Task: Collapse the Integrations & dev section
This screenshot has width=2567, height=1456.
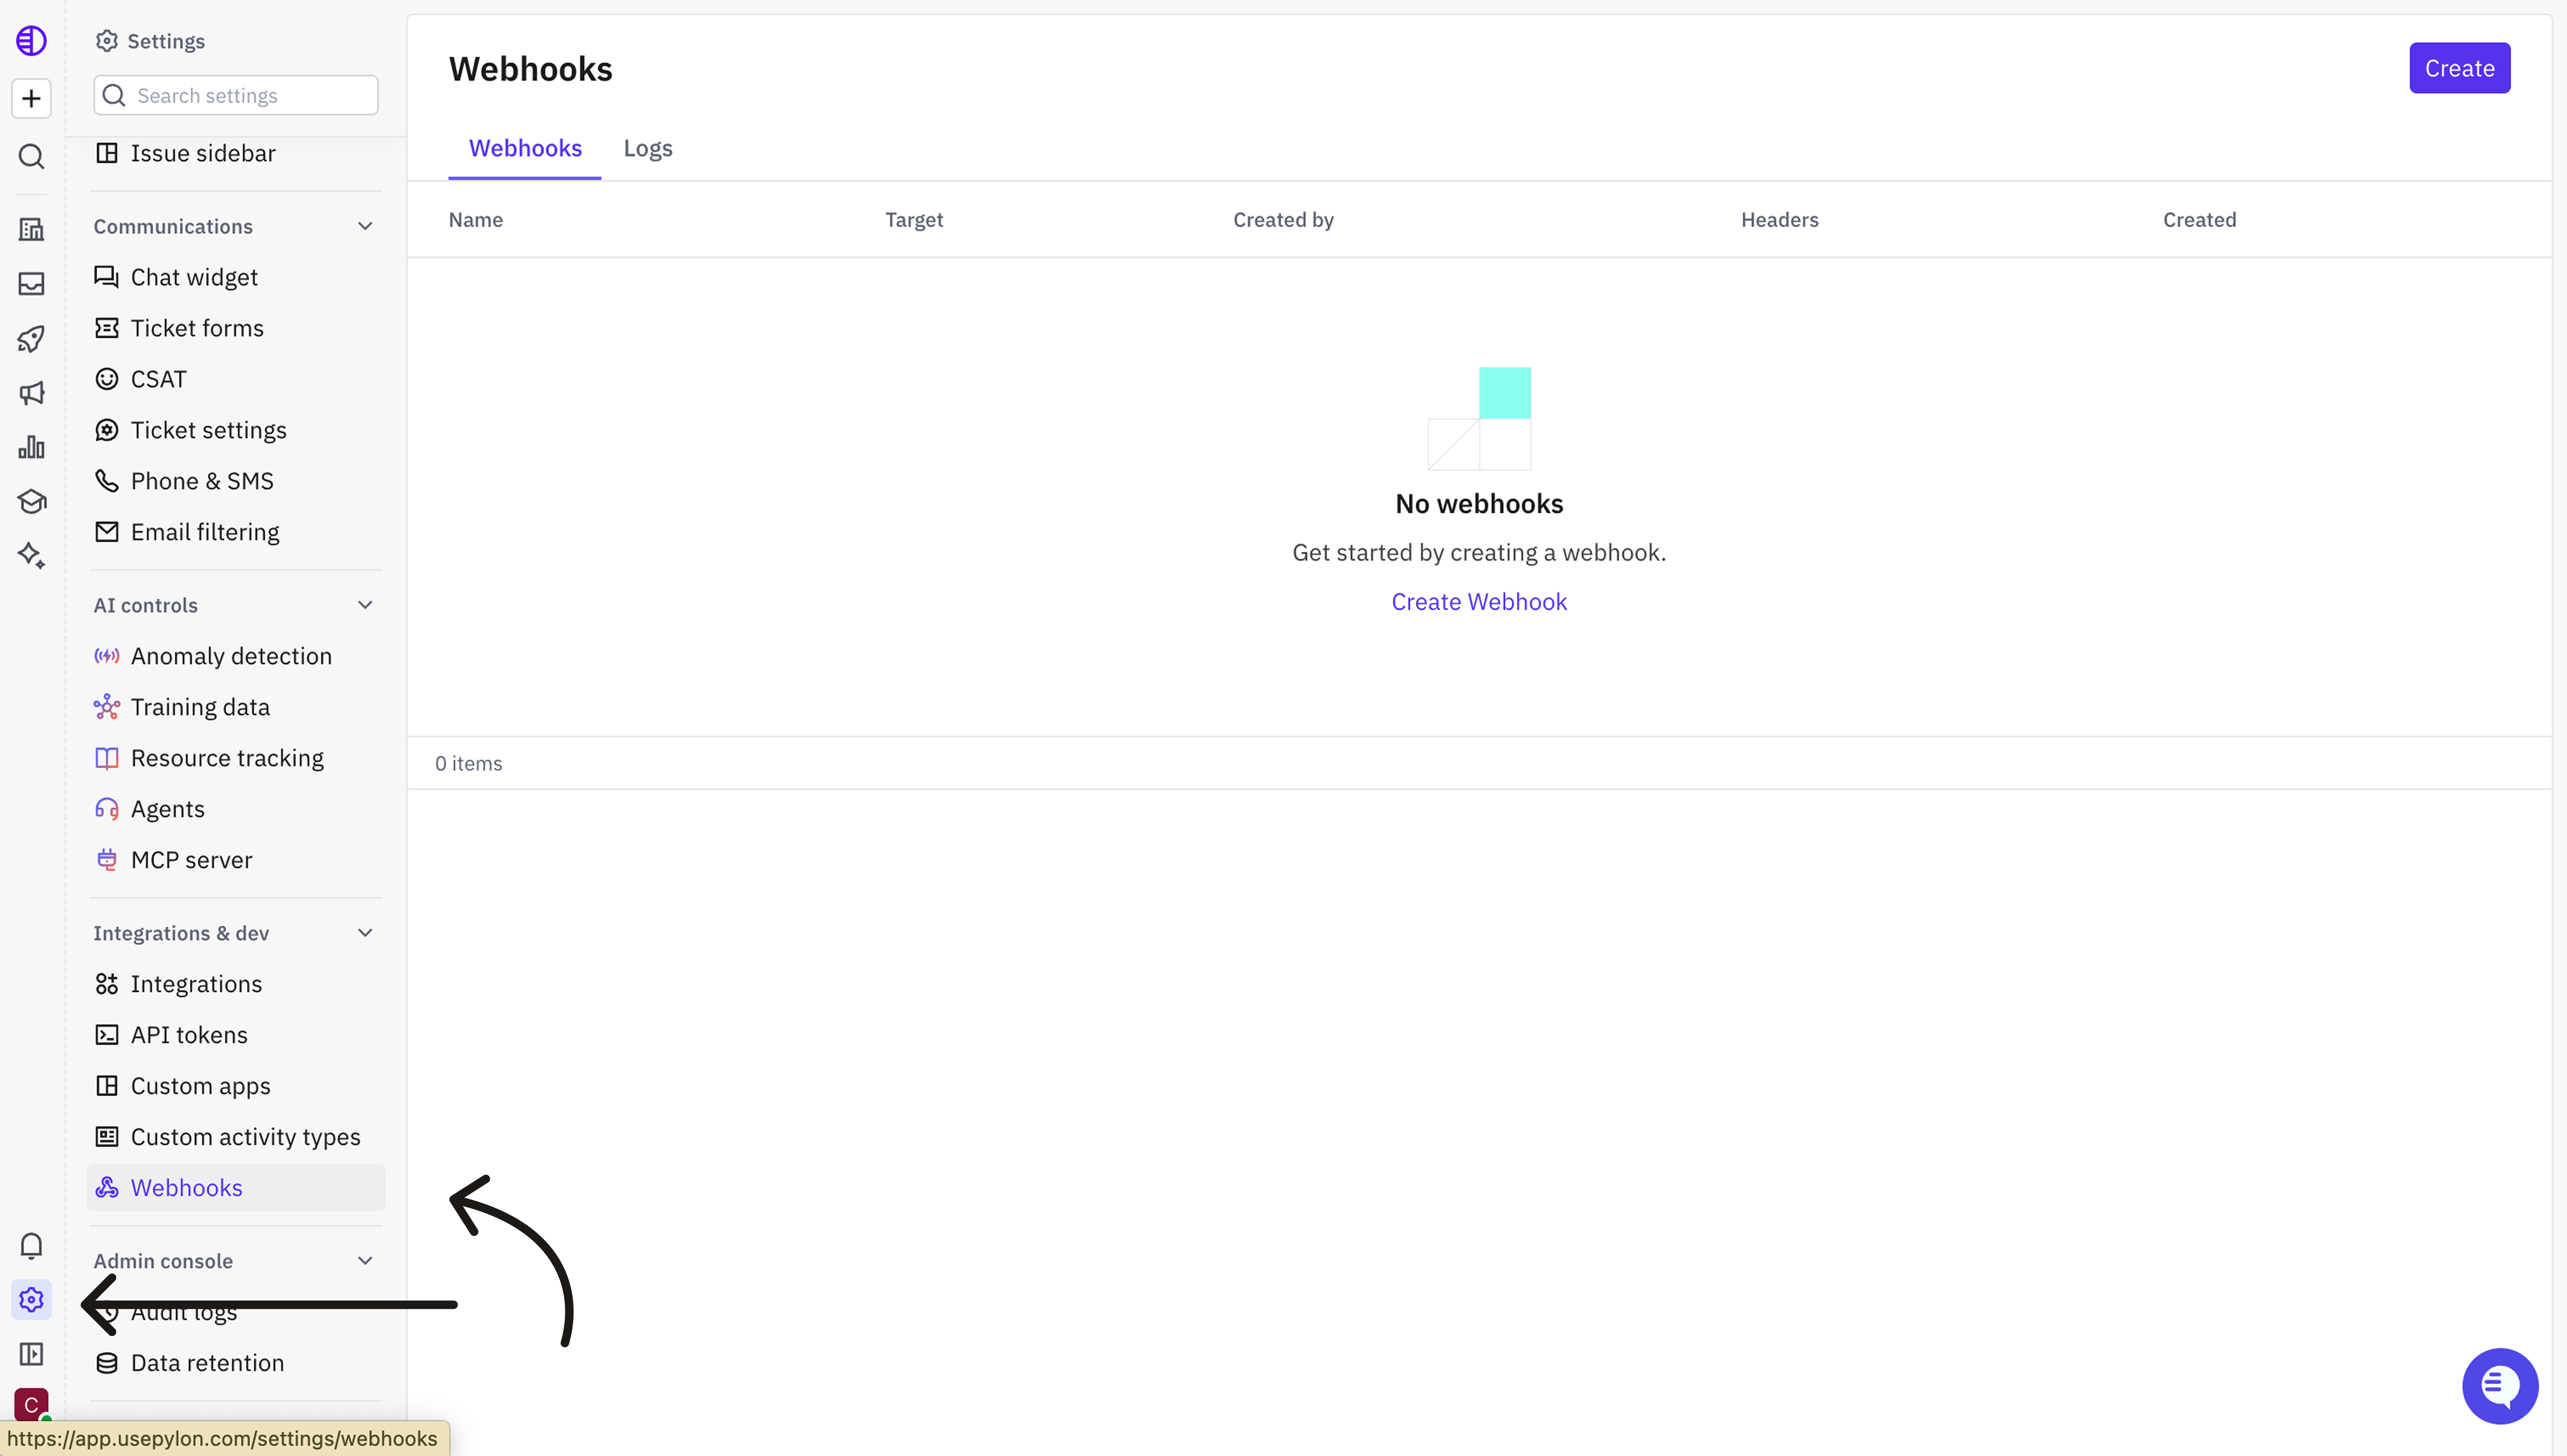Action: pos(365,933)
